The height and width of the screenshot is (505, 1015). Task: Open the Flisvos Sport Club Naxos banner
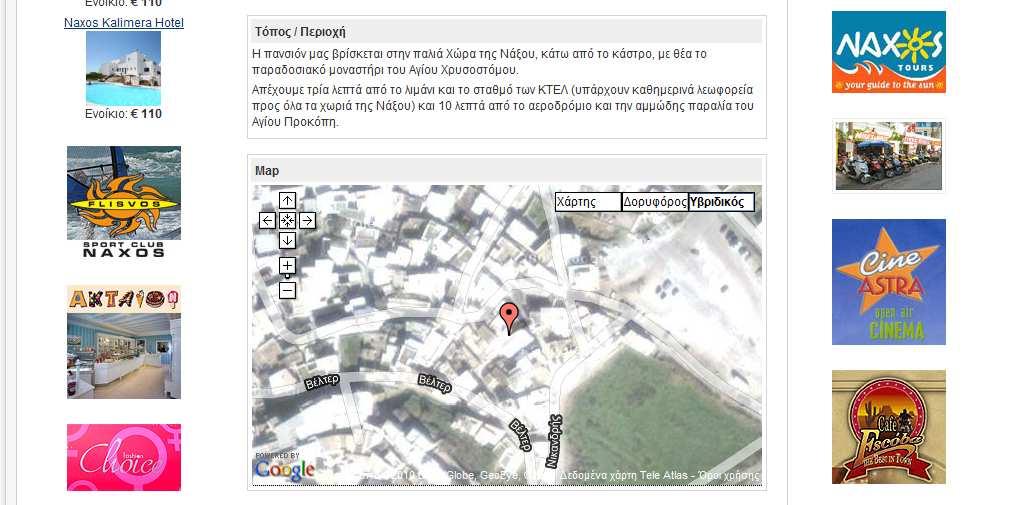coord(124,202)
